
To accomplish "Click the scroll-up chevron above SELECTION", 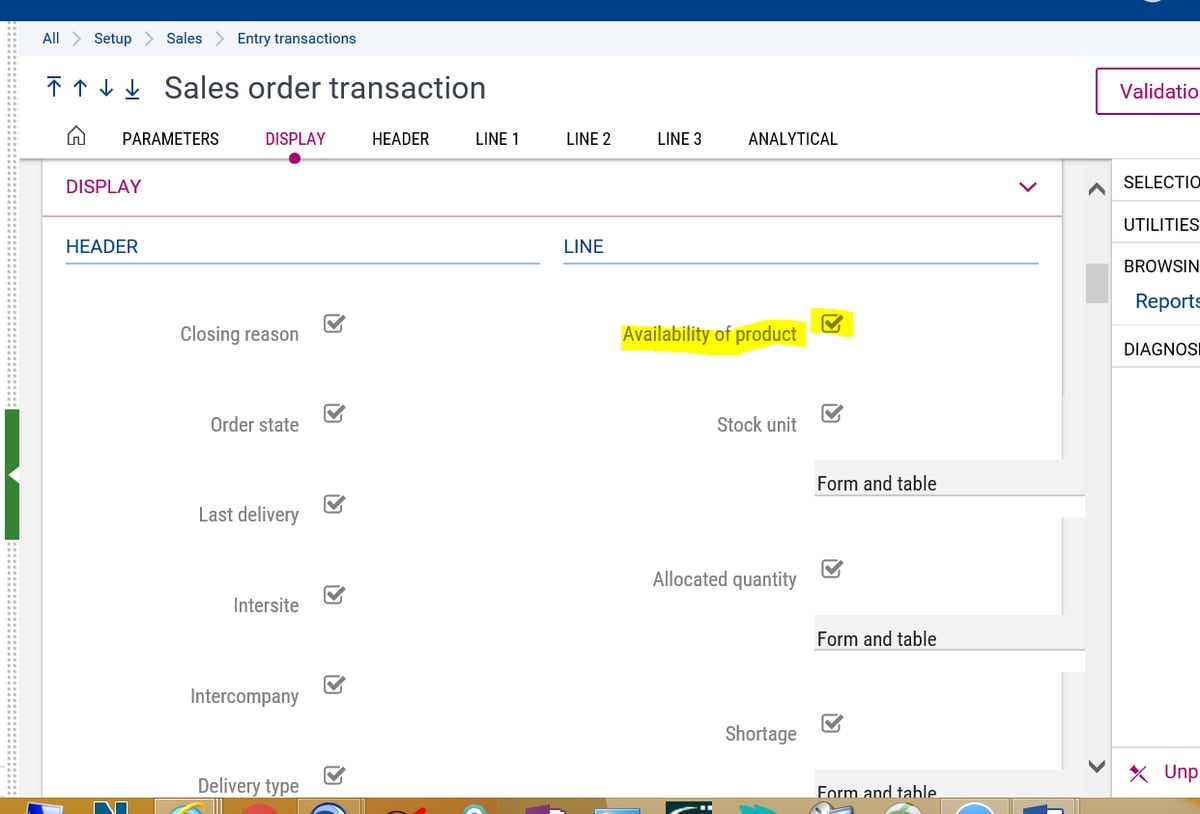I will click(1096, 188).
